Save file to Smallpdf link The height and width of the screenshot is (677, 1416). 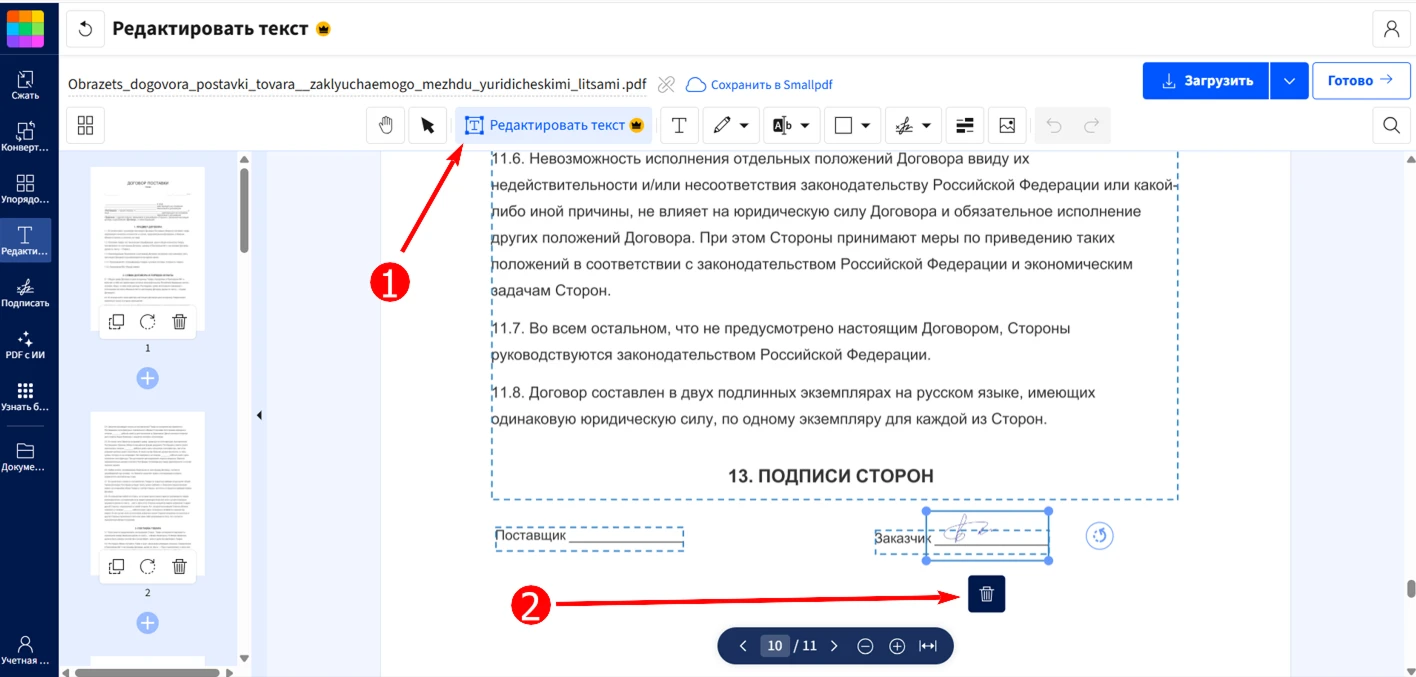(x=759, y=85)
